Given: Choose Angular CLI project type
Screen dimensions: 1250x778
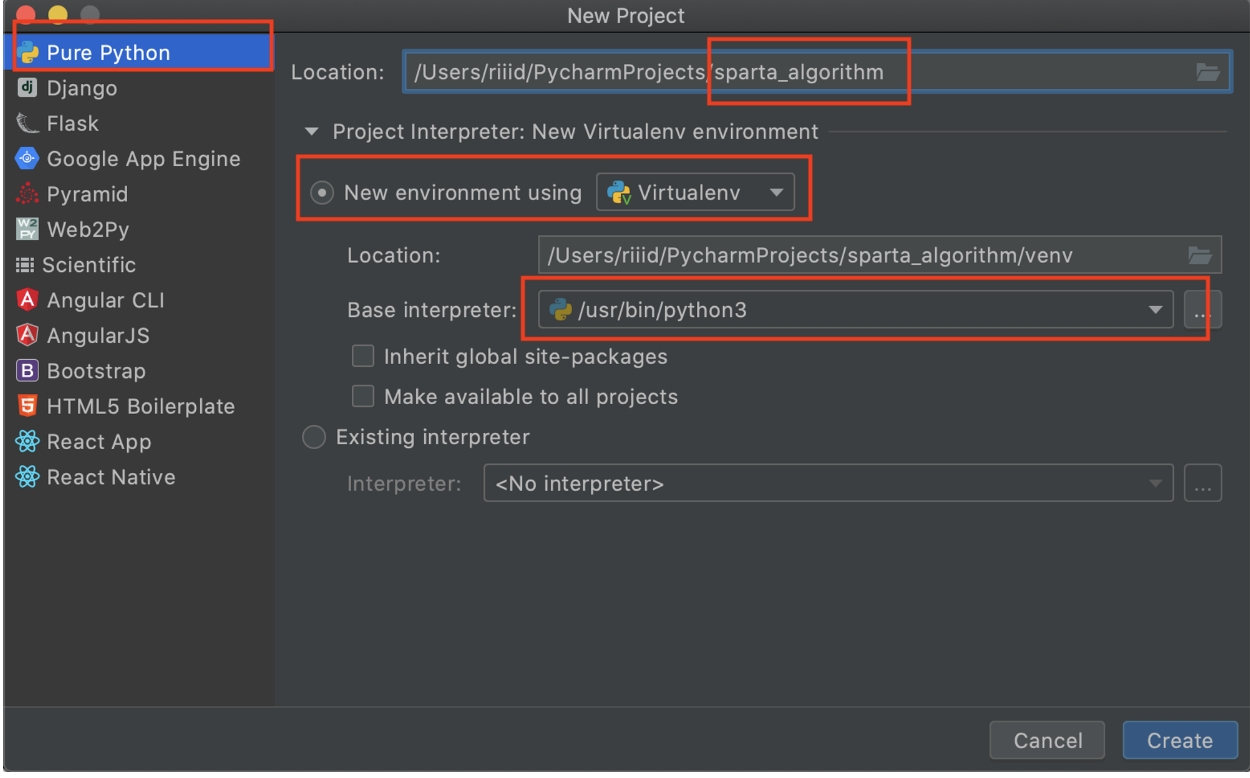Looking at the screenshot, I should (140, 300).
